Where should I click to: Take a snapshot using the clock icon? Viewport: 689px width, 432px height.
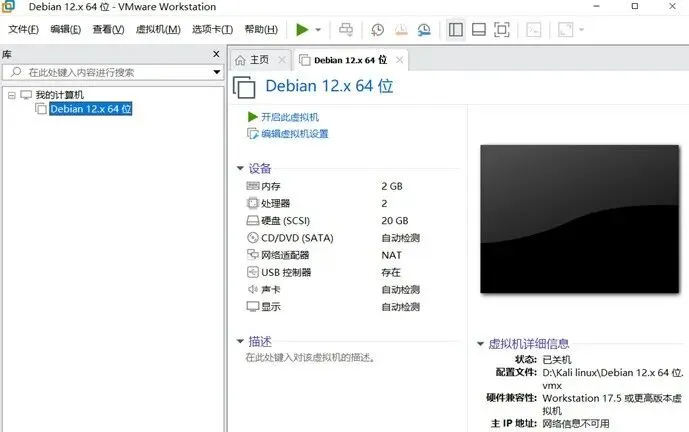(377, 29)
